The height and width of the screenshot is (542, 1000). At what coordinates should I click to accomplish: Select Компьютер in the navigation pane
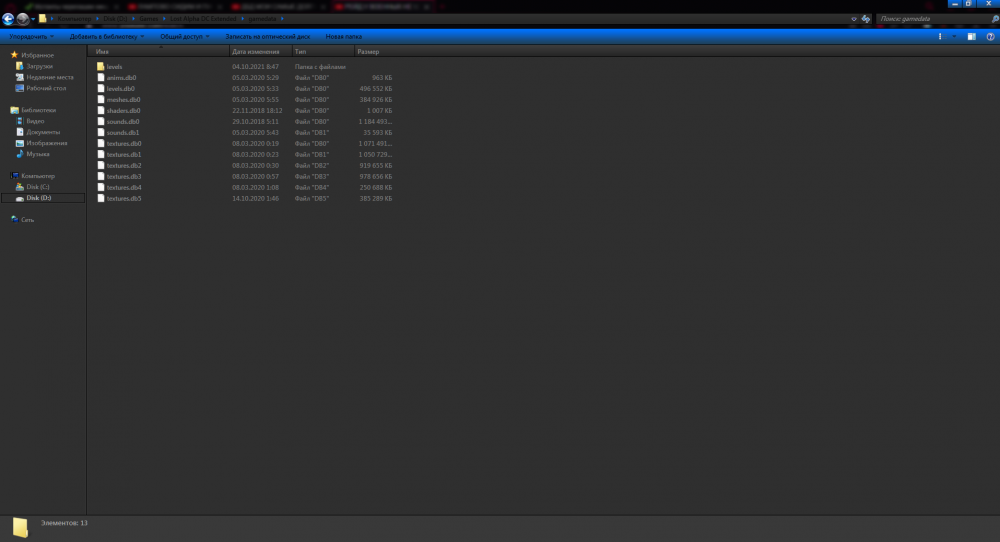click(x=38, y=176)
